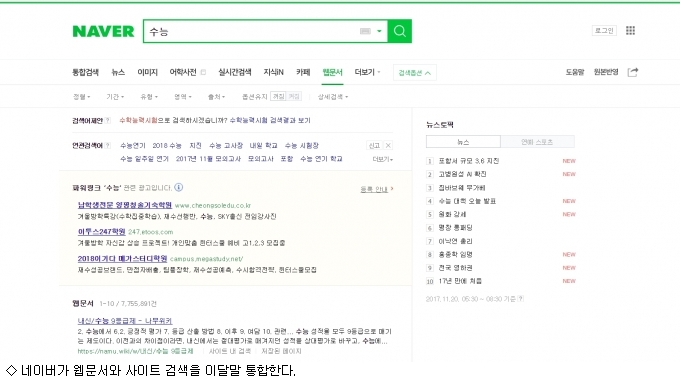Viewport: 680px width, 382px height.
Task: Open the 2018이거다 메가스터디학원 ad link
Action: coord(122,258)
